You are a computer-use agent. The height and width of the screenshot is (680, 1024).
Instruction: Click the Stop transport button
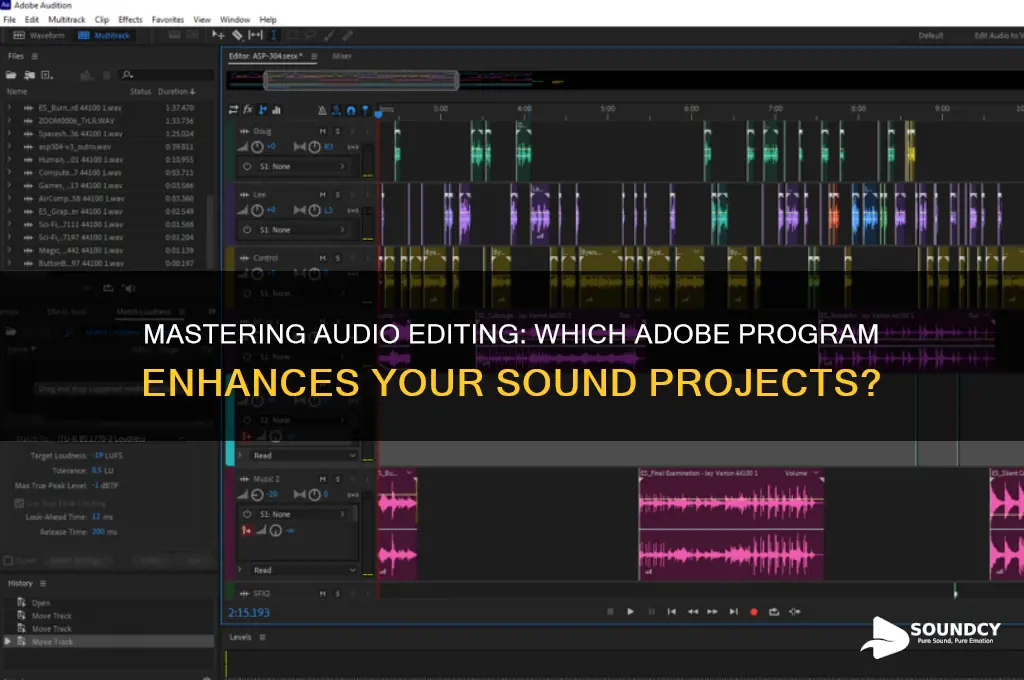(x=610, y=612)
